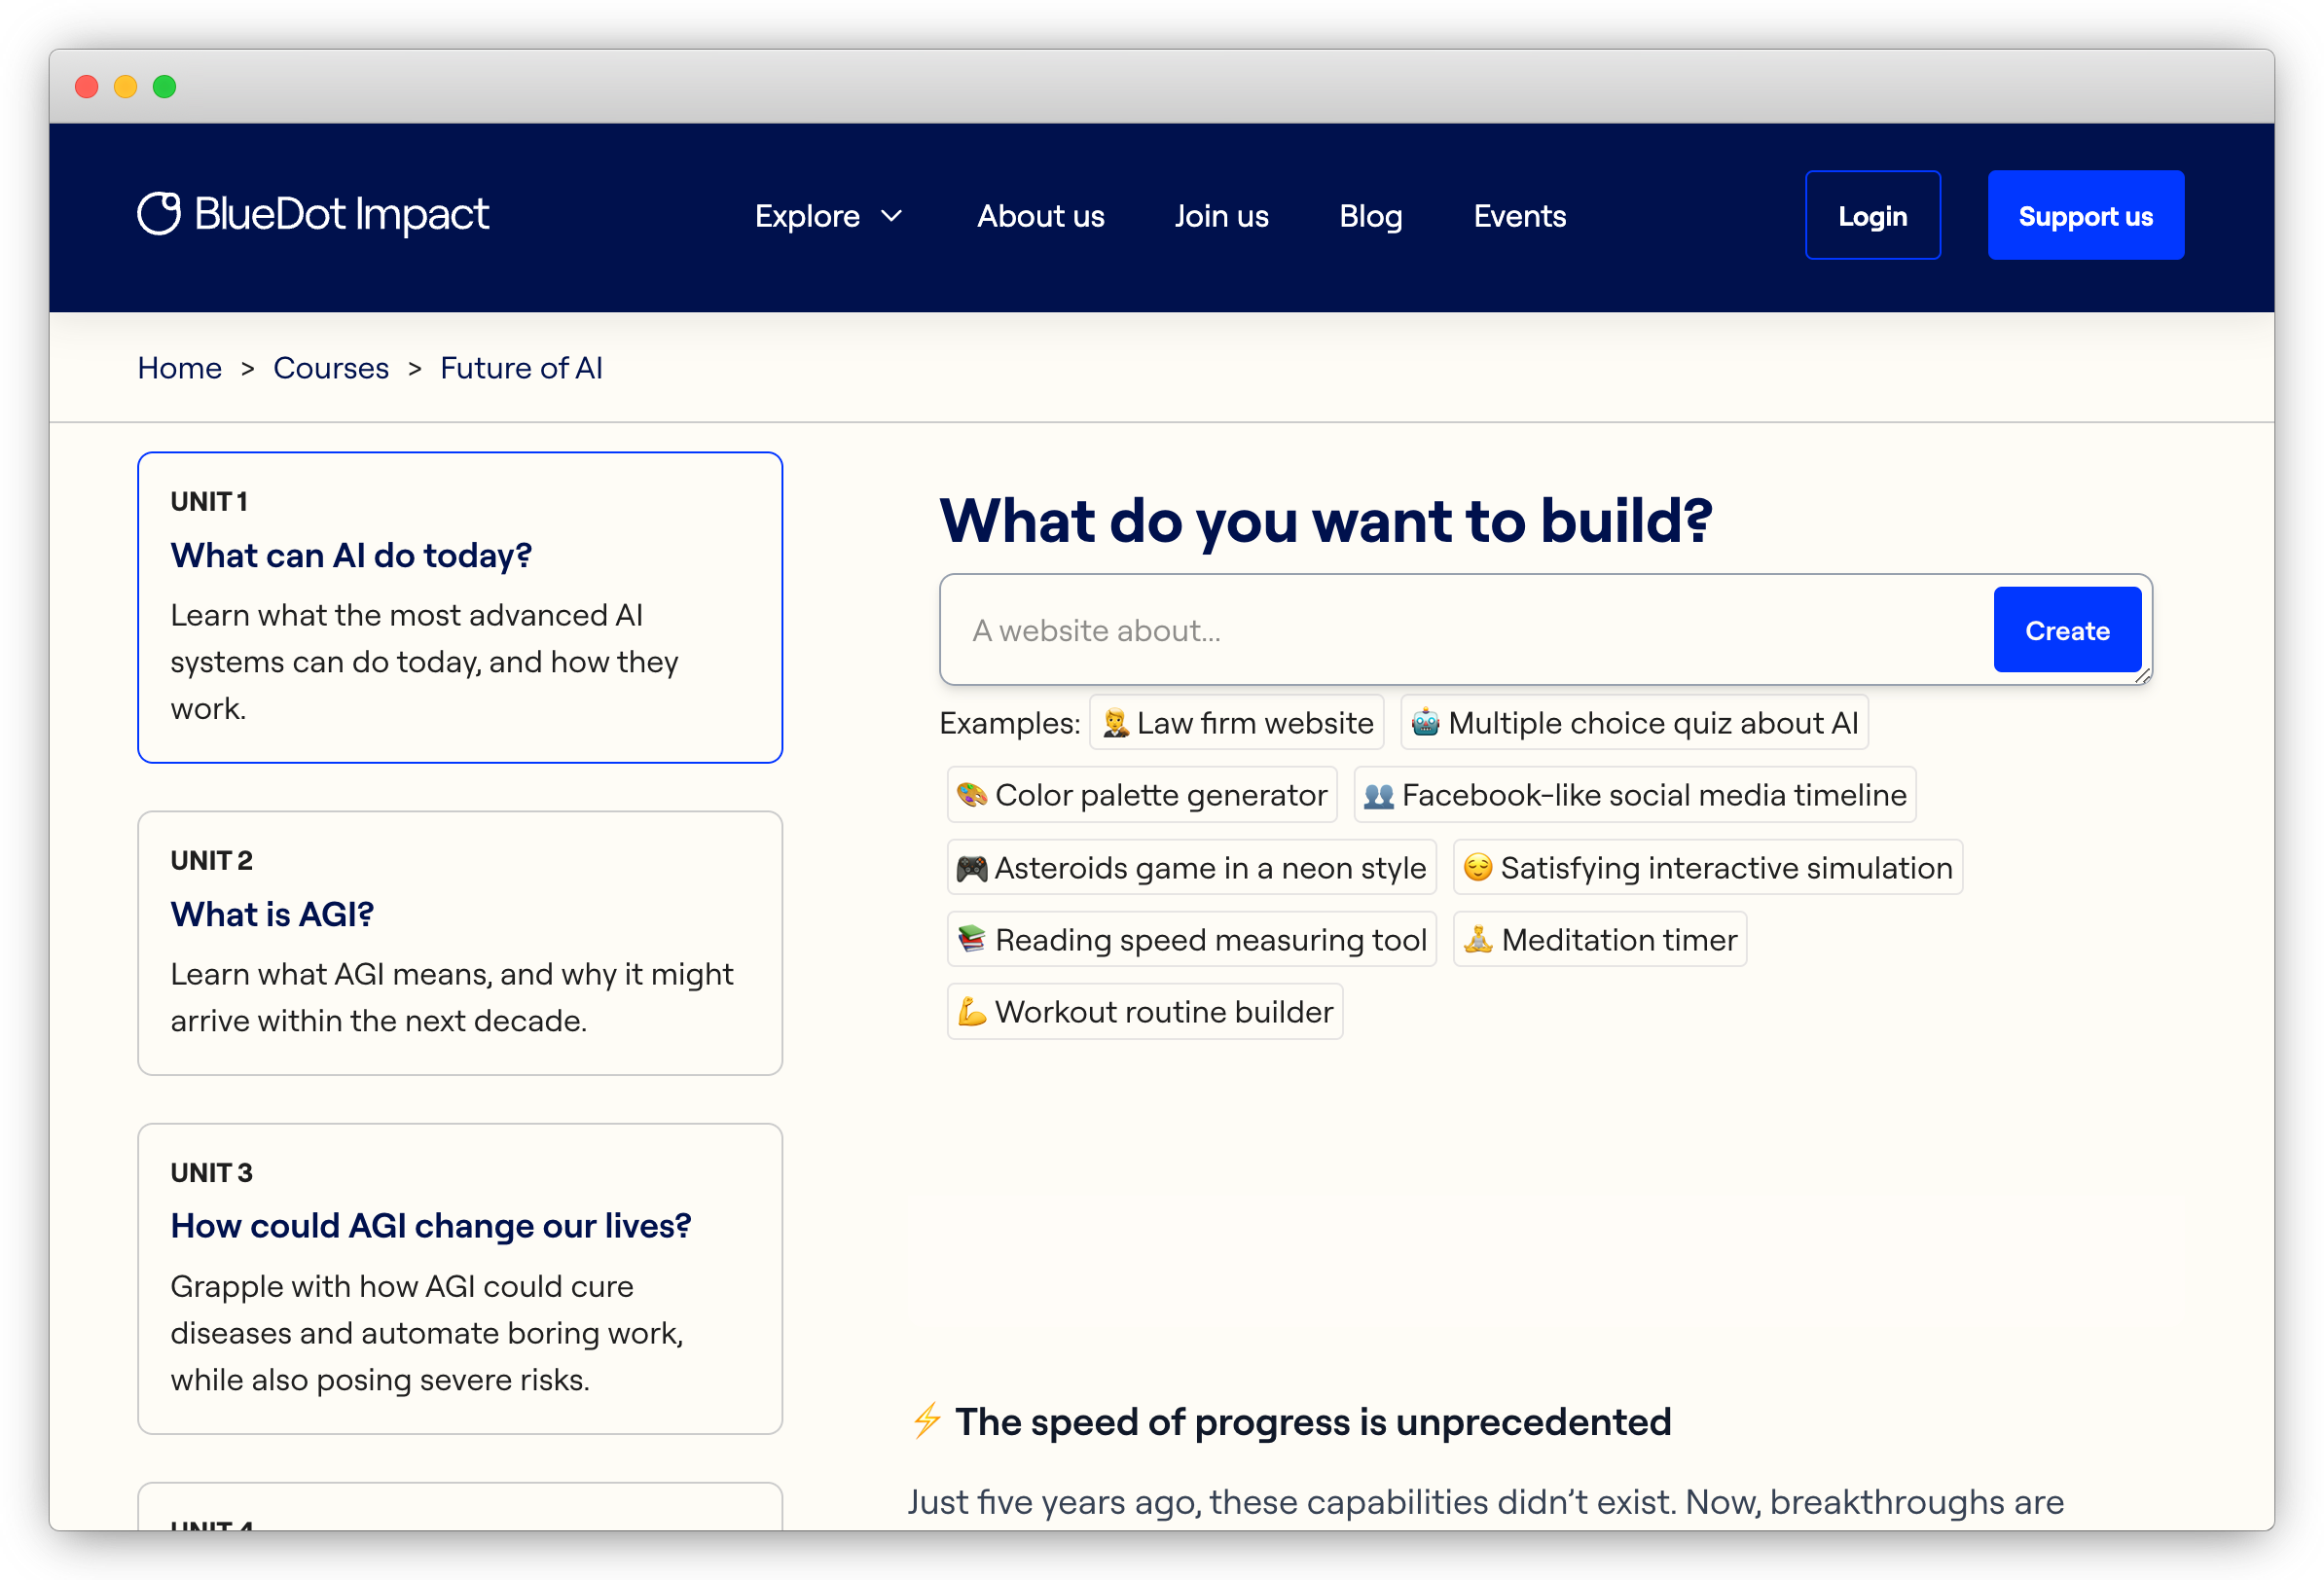Open the Support us page
The height and width of the screenshot is (1580, 2324).
(2085, 214)
